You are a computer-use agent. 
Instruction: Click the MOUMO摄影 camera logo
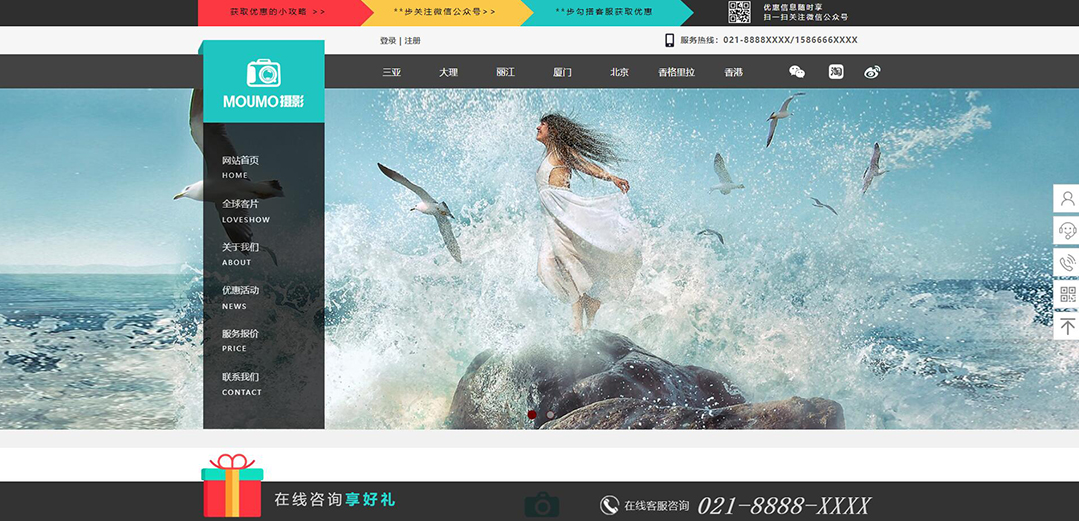pyautogui.click(x=264, y=82)
